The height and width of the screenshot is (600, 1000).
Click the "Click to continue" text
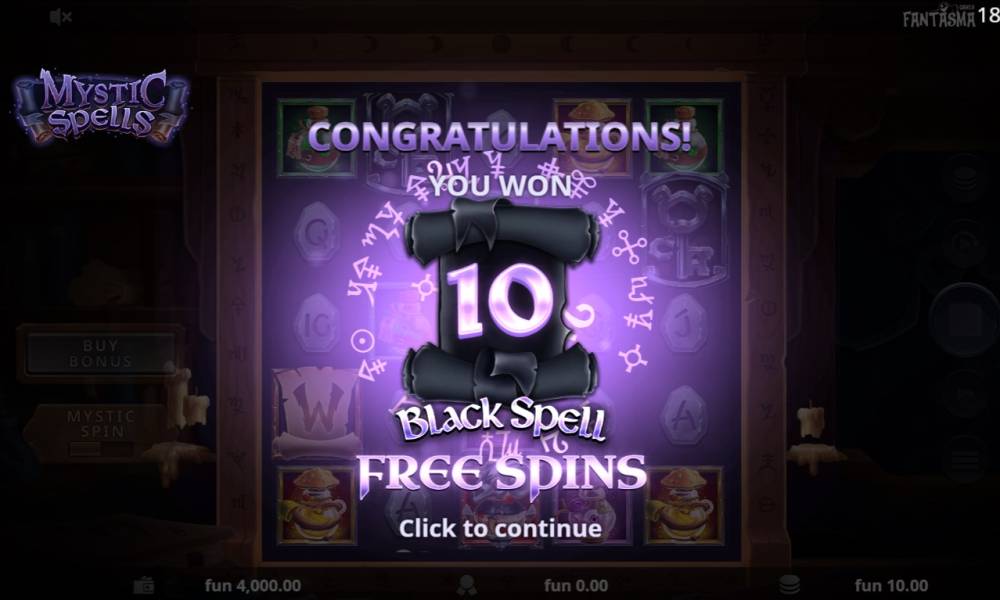pos(500,528)
